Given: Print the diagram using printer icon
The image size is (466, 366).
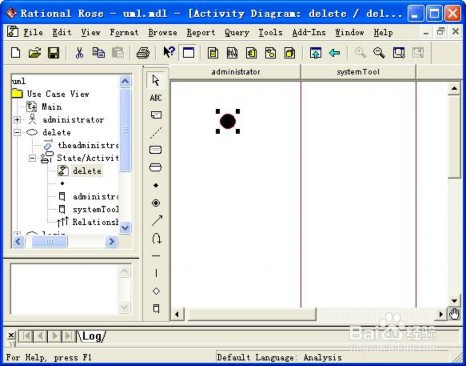Looking at the screenshot, I should pyautogui.click(x=143, y=53).
